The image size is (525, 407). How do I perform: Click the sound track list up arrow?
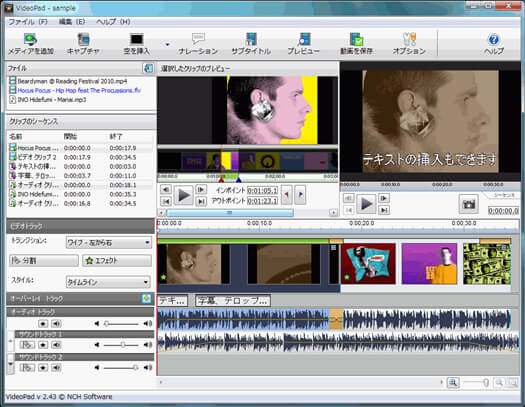coord(10,340)
